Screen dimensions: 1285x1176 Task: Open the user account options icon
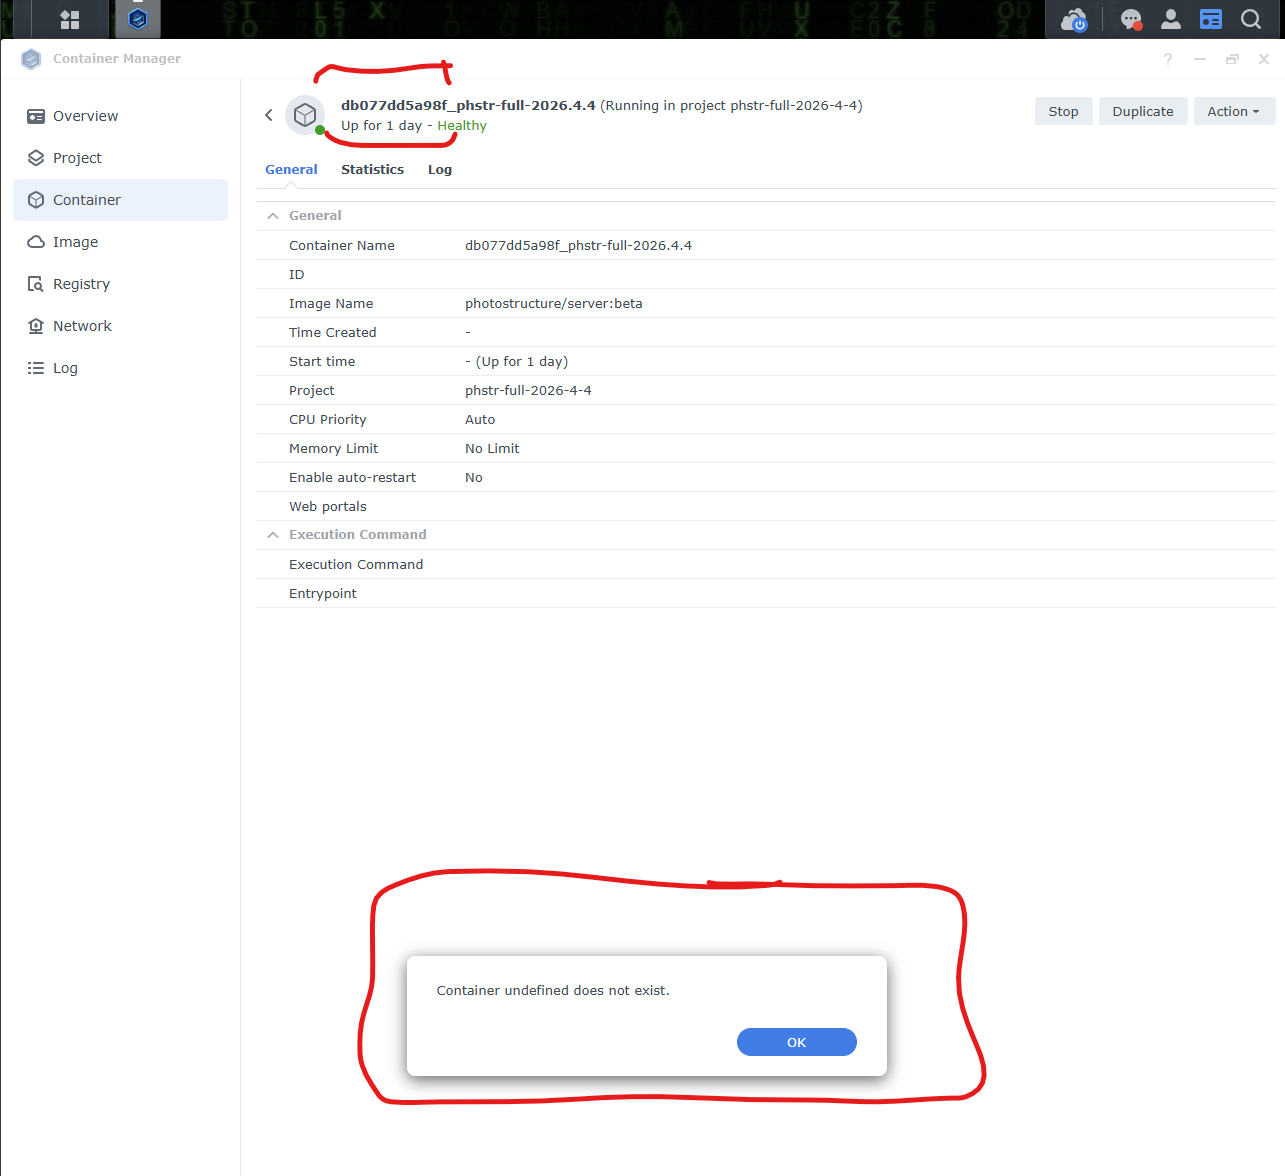point(1171,20)
